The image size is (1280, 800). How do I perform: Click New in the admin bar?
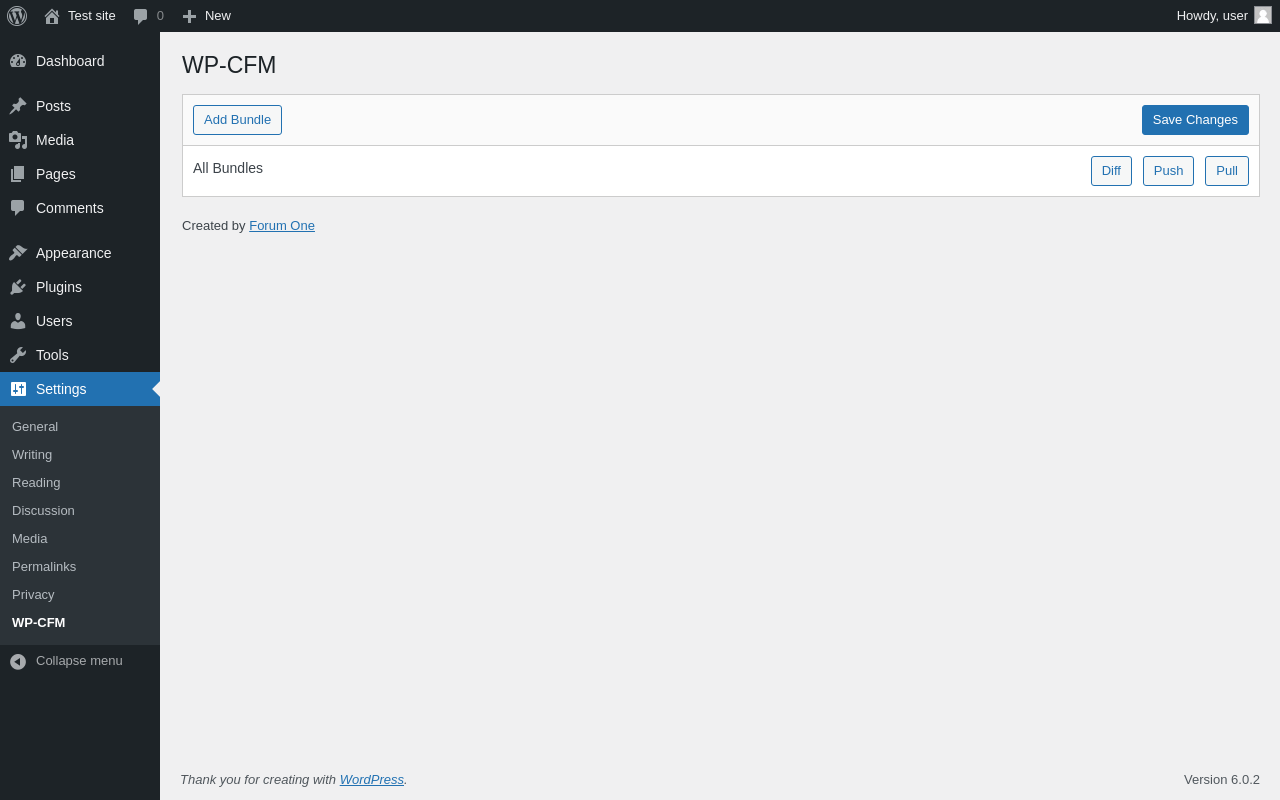click(x=218, y=16)
